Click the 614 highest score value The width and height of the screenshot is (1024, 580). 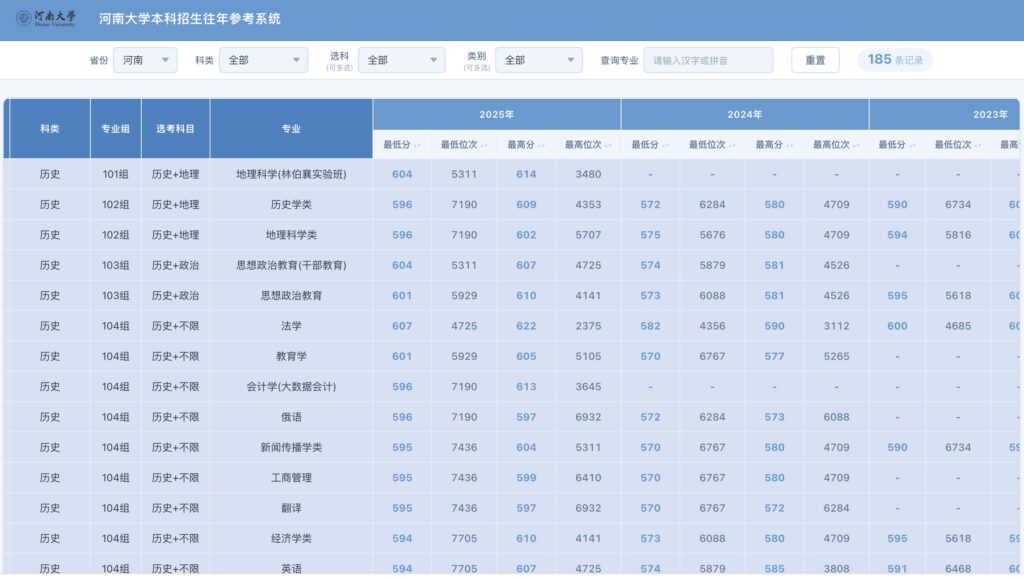click(x=526, y=174)
